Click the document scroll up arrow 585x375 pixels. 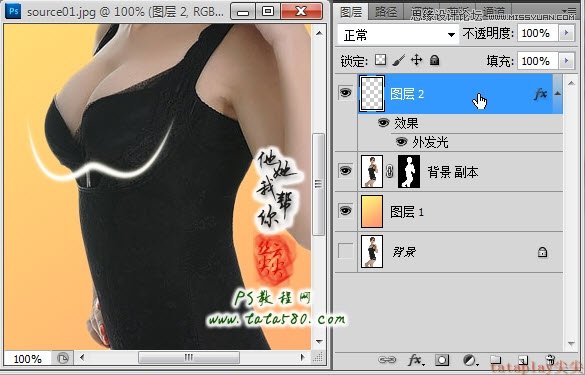(319, 33)
